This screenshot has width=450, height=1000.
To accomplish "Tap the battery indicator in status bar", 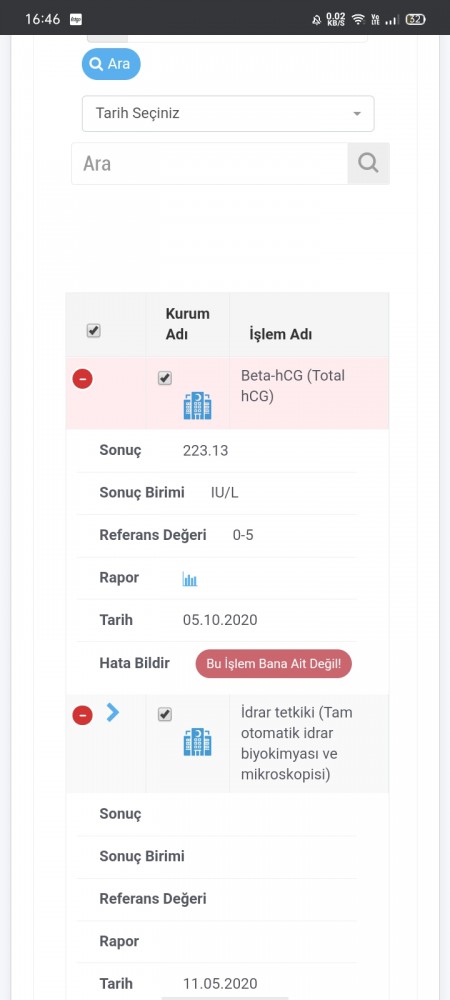I will pos(416,19).
